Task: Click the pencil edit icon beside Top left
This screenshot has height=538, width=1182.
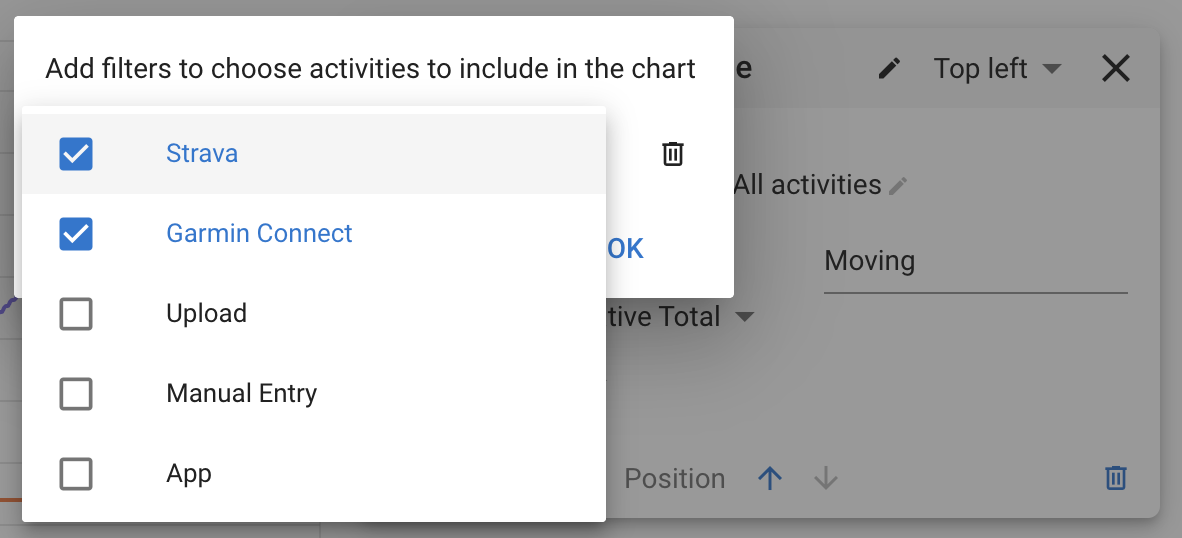Action: [890, 69]
